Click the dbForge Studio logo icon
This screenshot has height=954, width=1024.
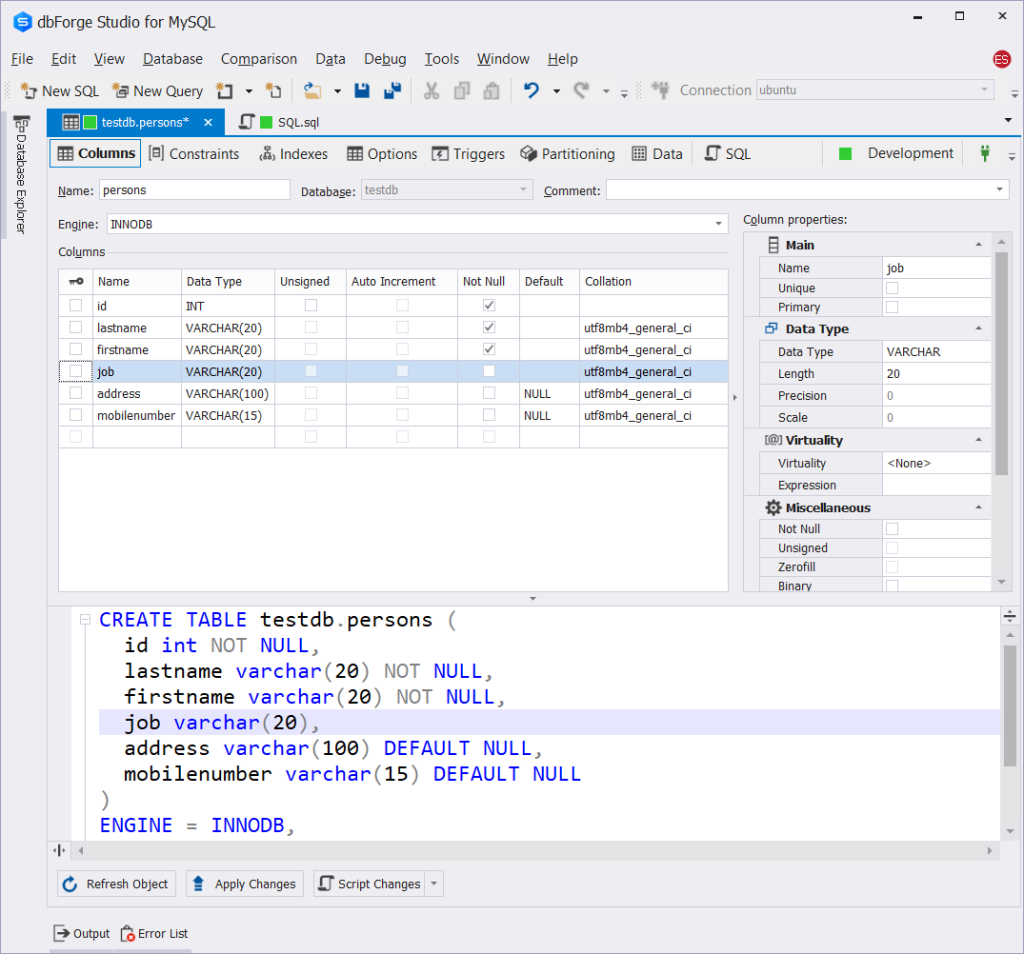pos(22,22)
